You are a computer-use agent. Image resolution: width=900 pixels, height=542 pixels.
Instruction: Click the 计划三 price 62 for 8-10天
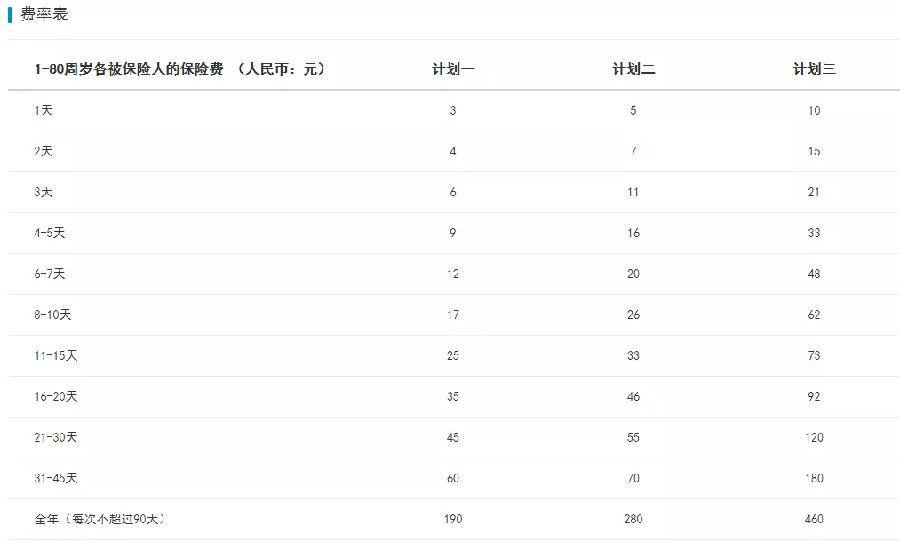tap(814, 315)
